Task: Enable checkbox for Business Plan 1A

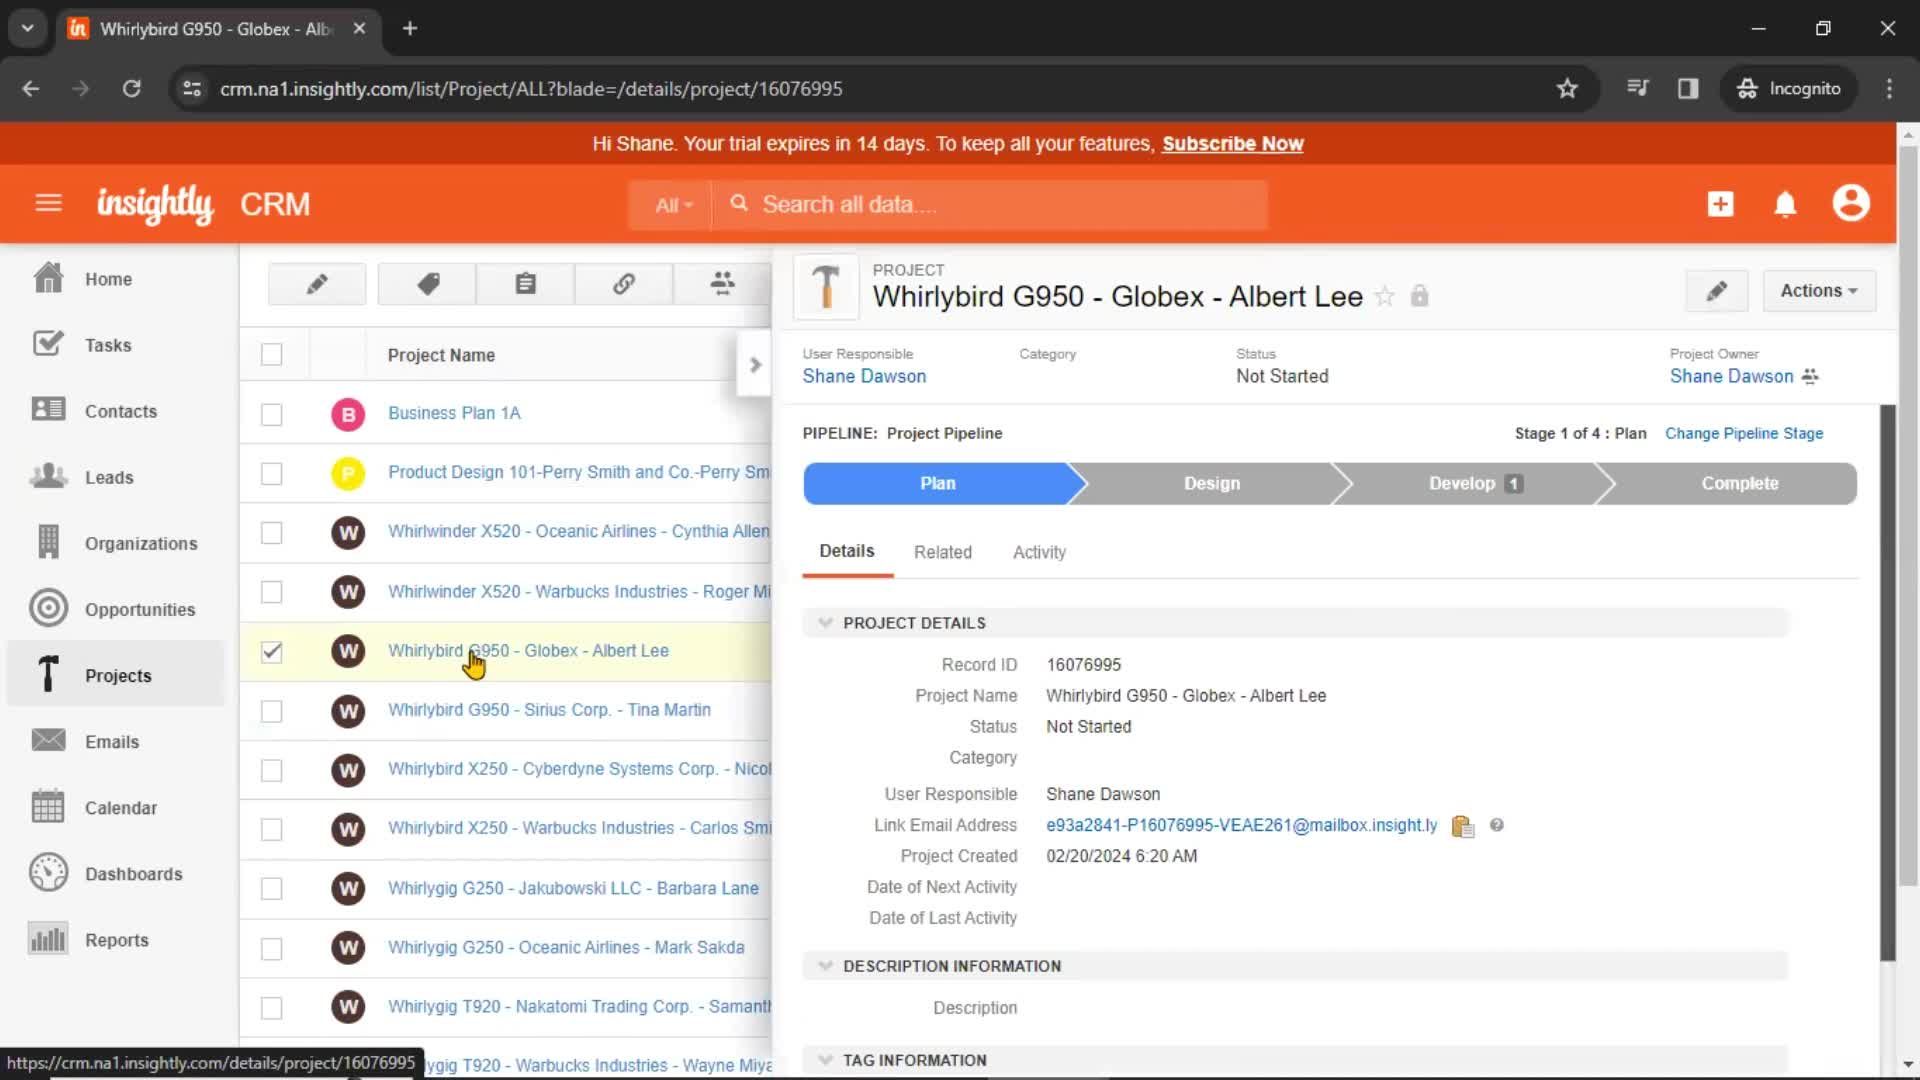Action: pos(272,413)
